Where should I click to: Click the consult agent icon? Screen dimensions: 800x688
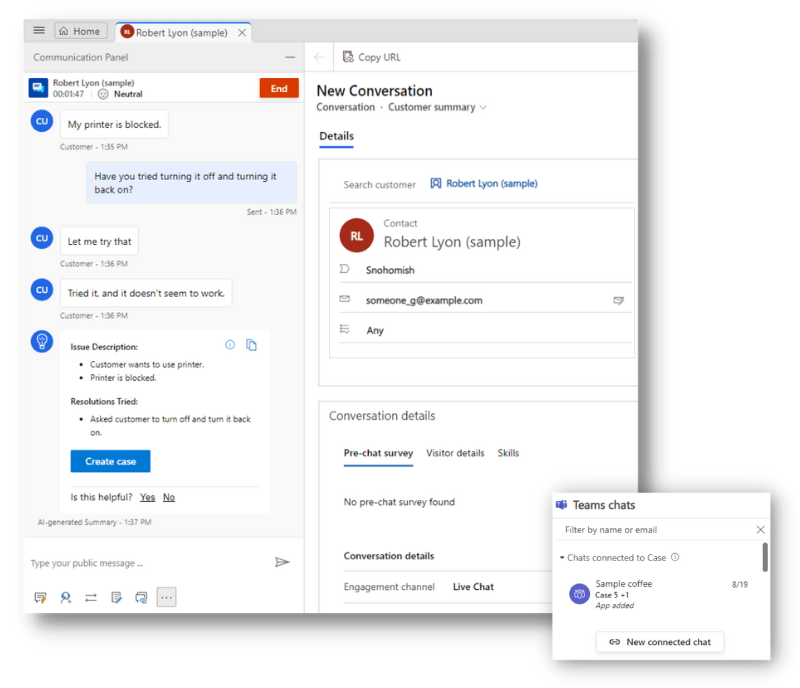tap(66, 597)
